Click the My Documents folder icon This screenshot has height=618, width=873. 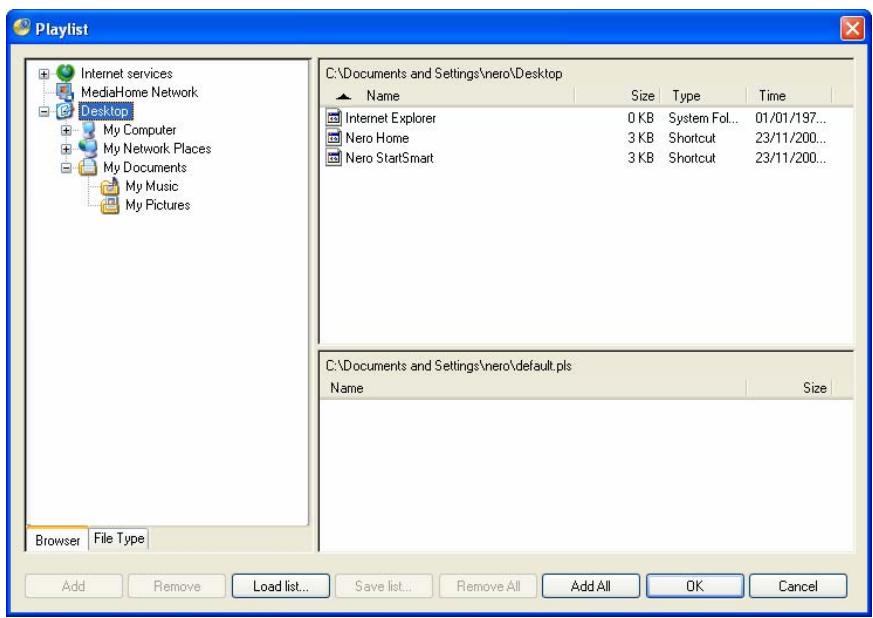[88, 167]
